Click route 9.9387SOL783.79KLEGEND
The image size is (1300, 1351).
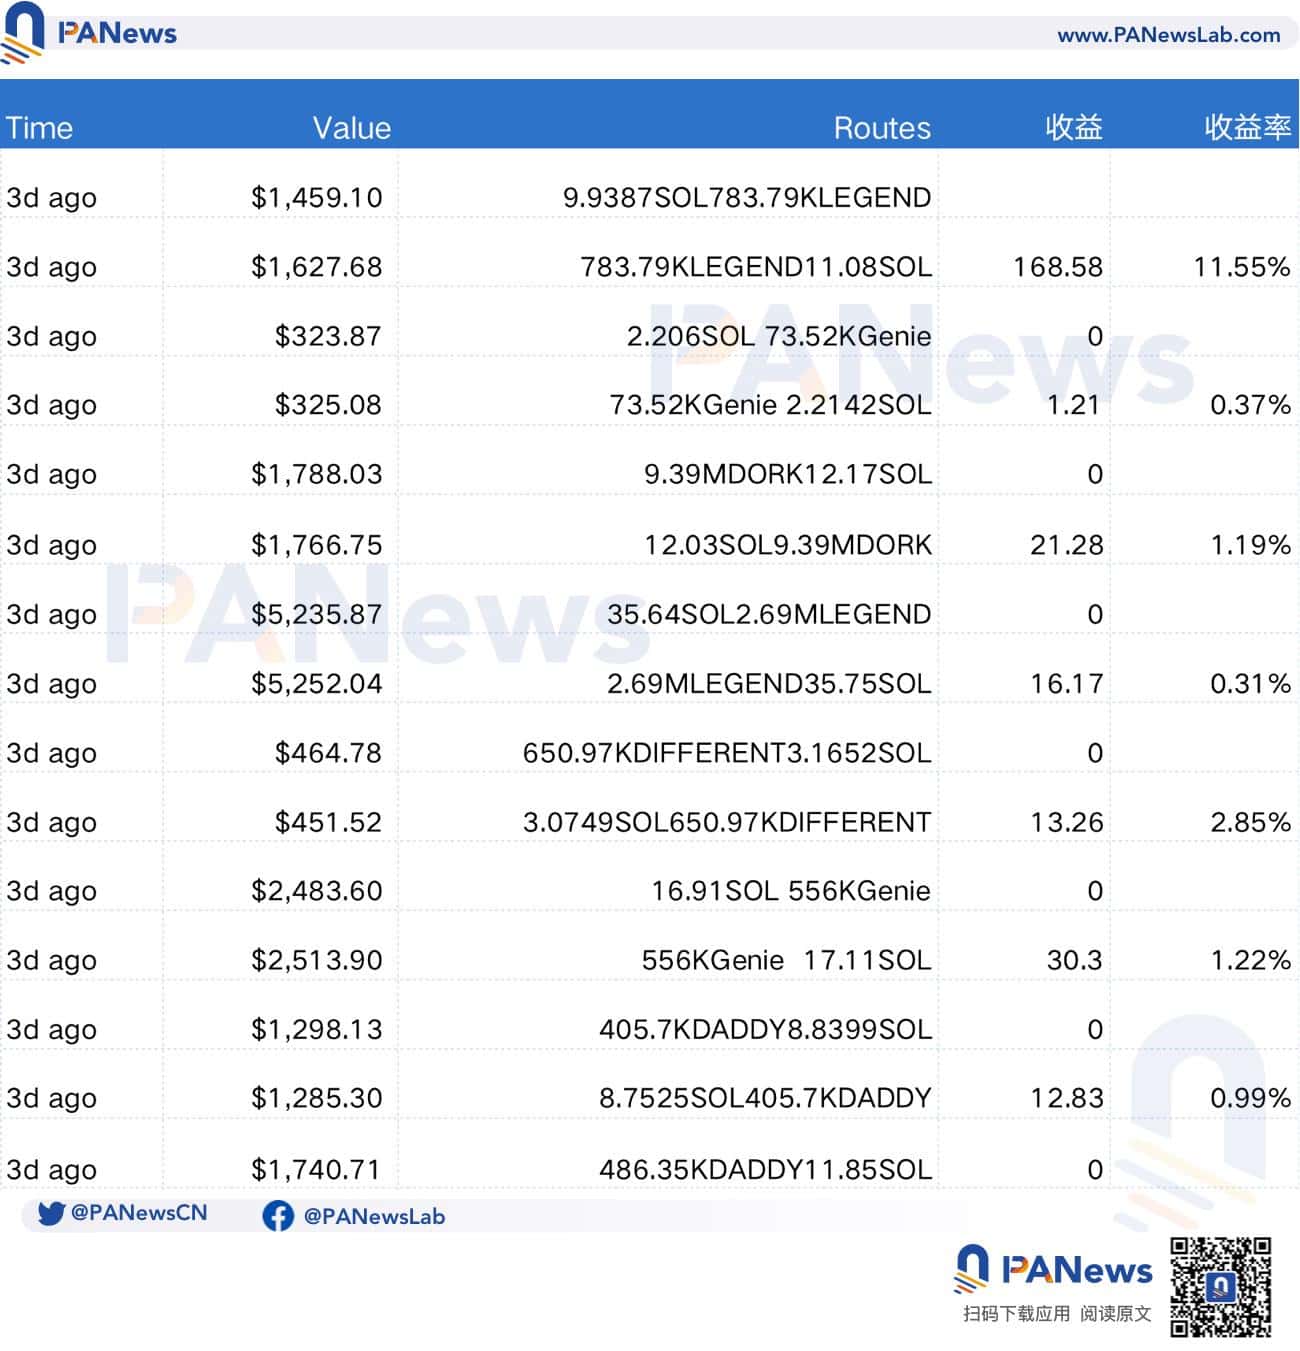point(747,197)
